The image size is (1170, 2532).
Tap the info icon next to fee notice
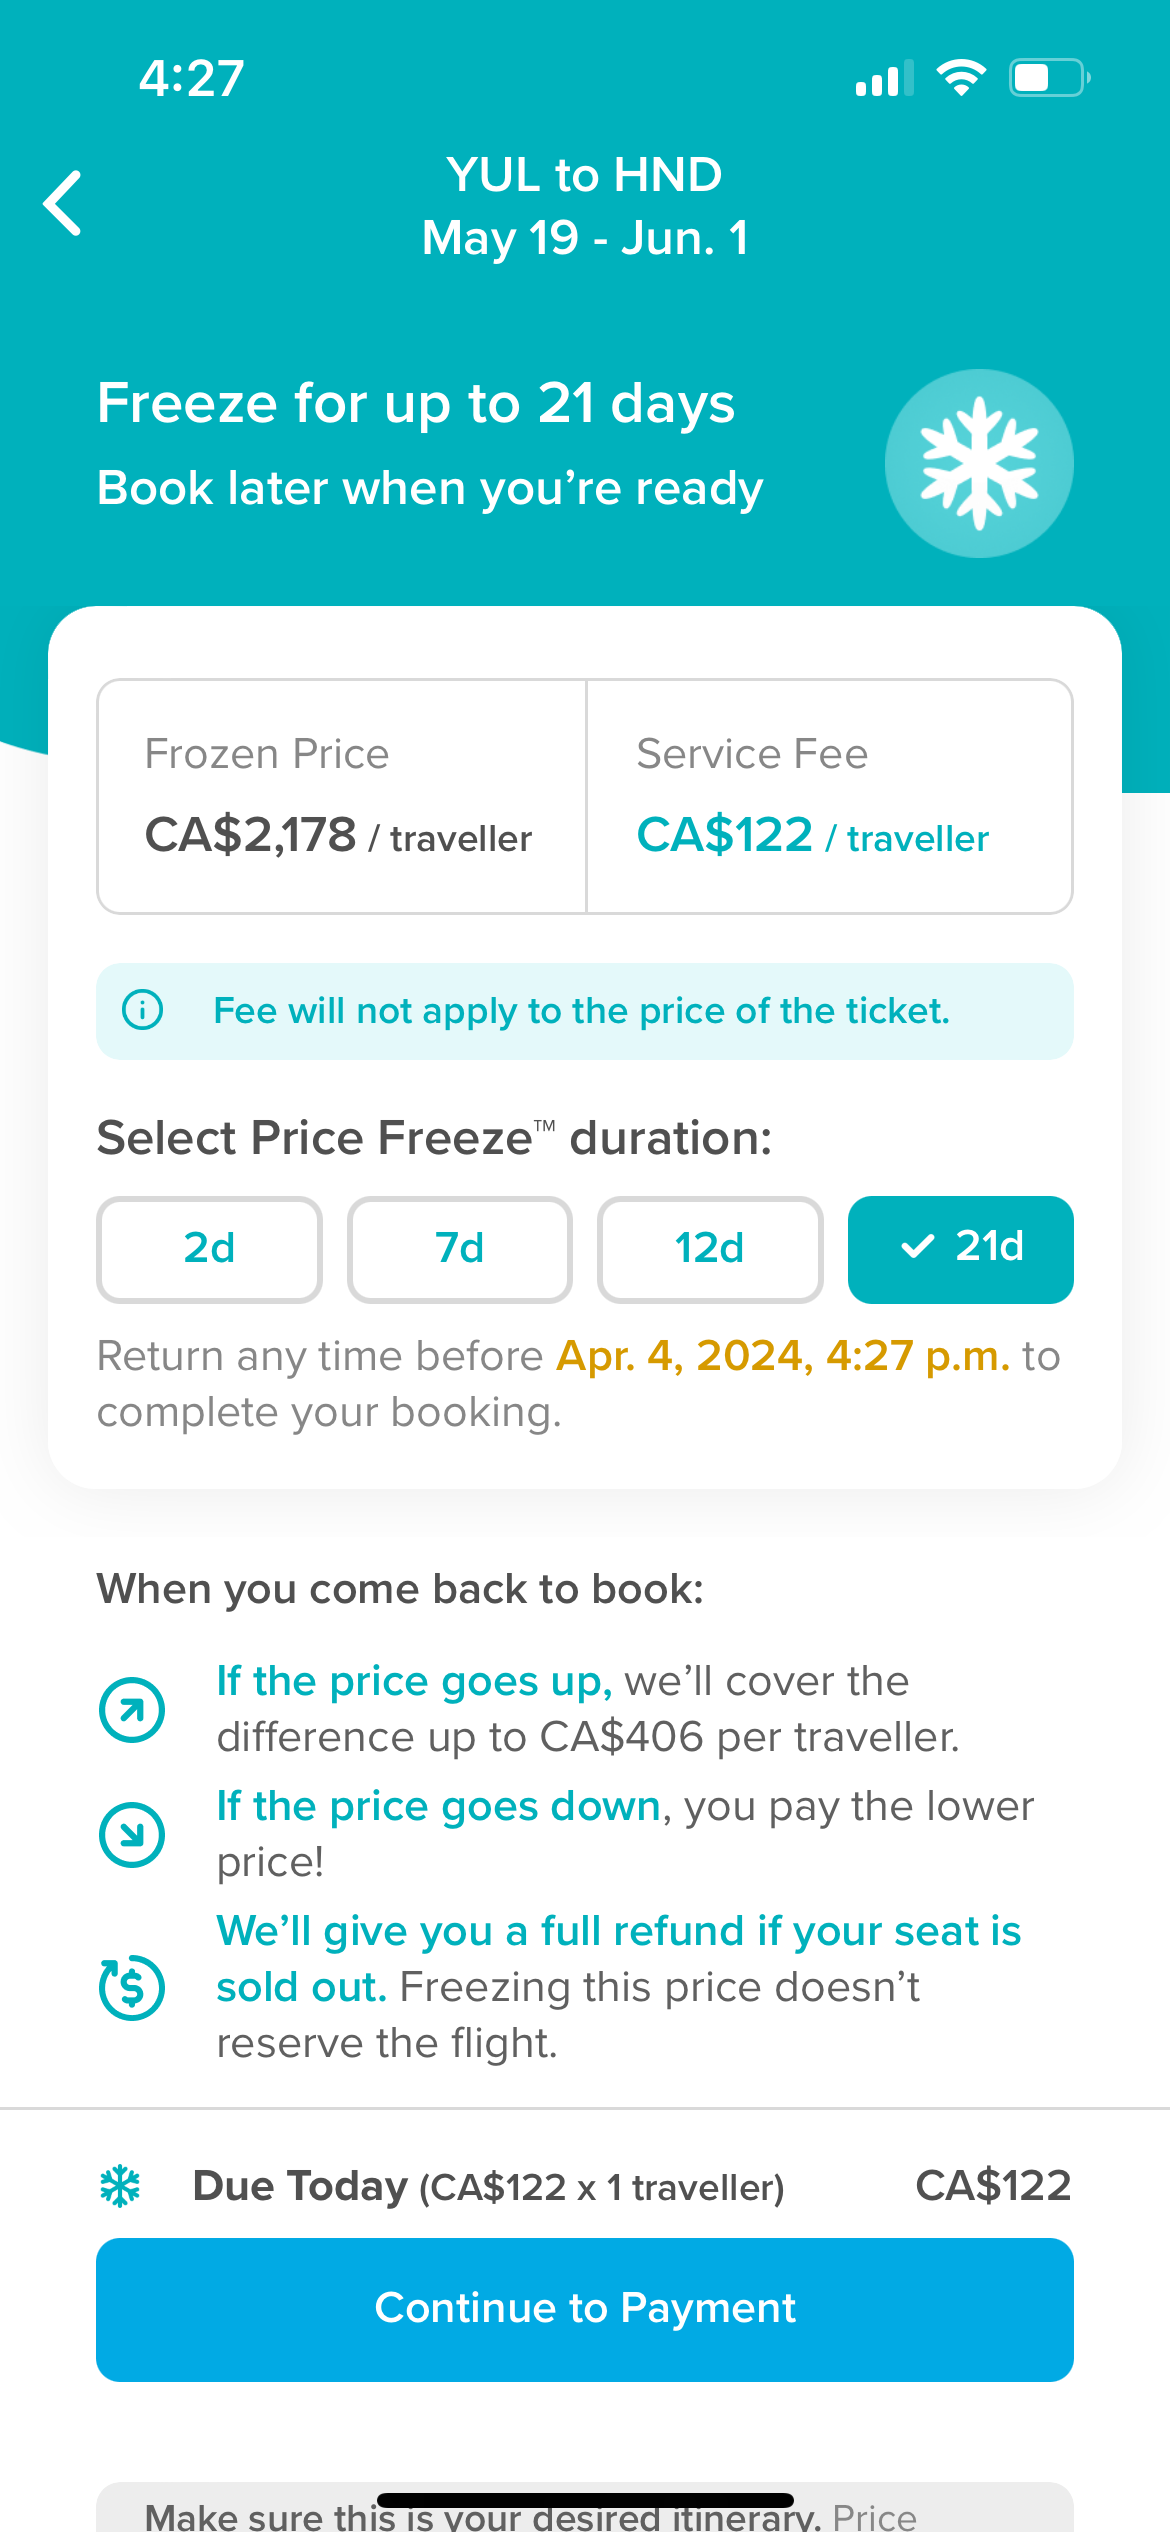(x=143, y=1011)
